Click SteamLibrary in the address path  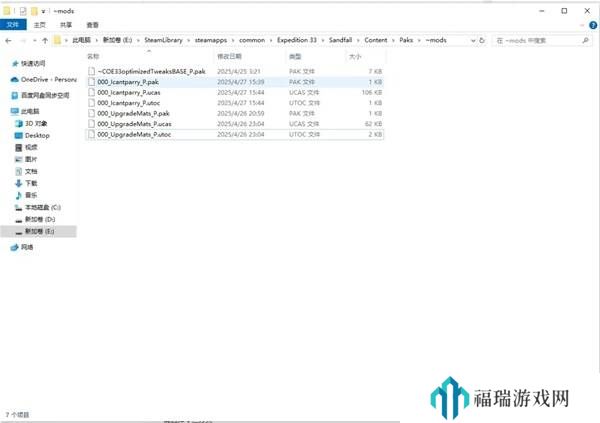point(163,40)
